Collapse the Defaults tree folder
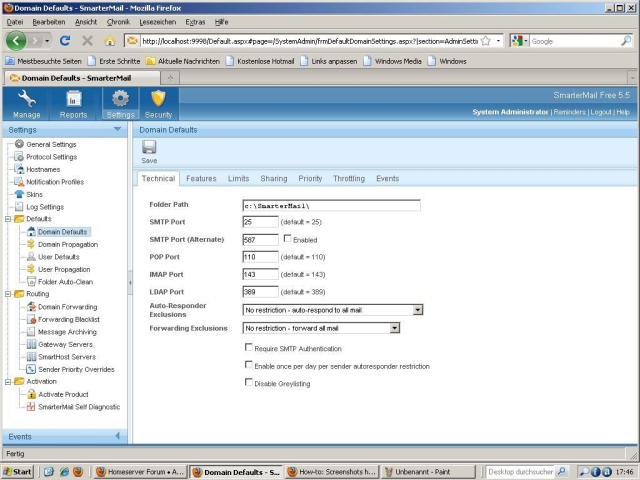The width and height of the screenshot is (640, 480). coord(8,219)
